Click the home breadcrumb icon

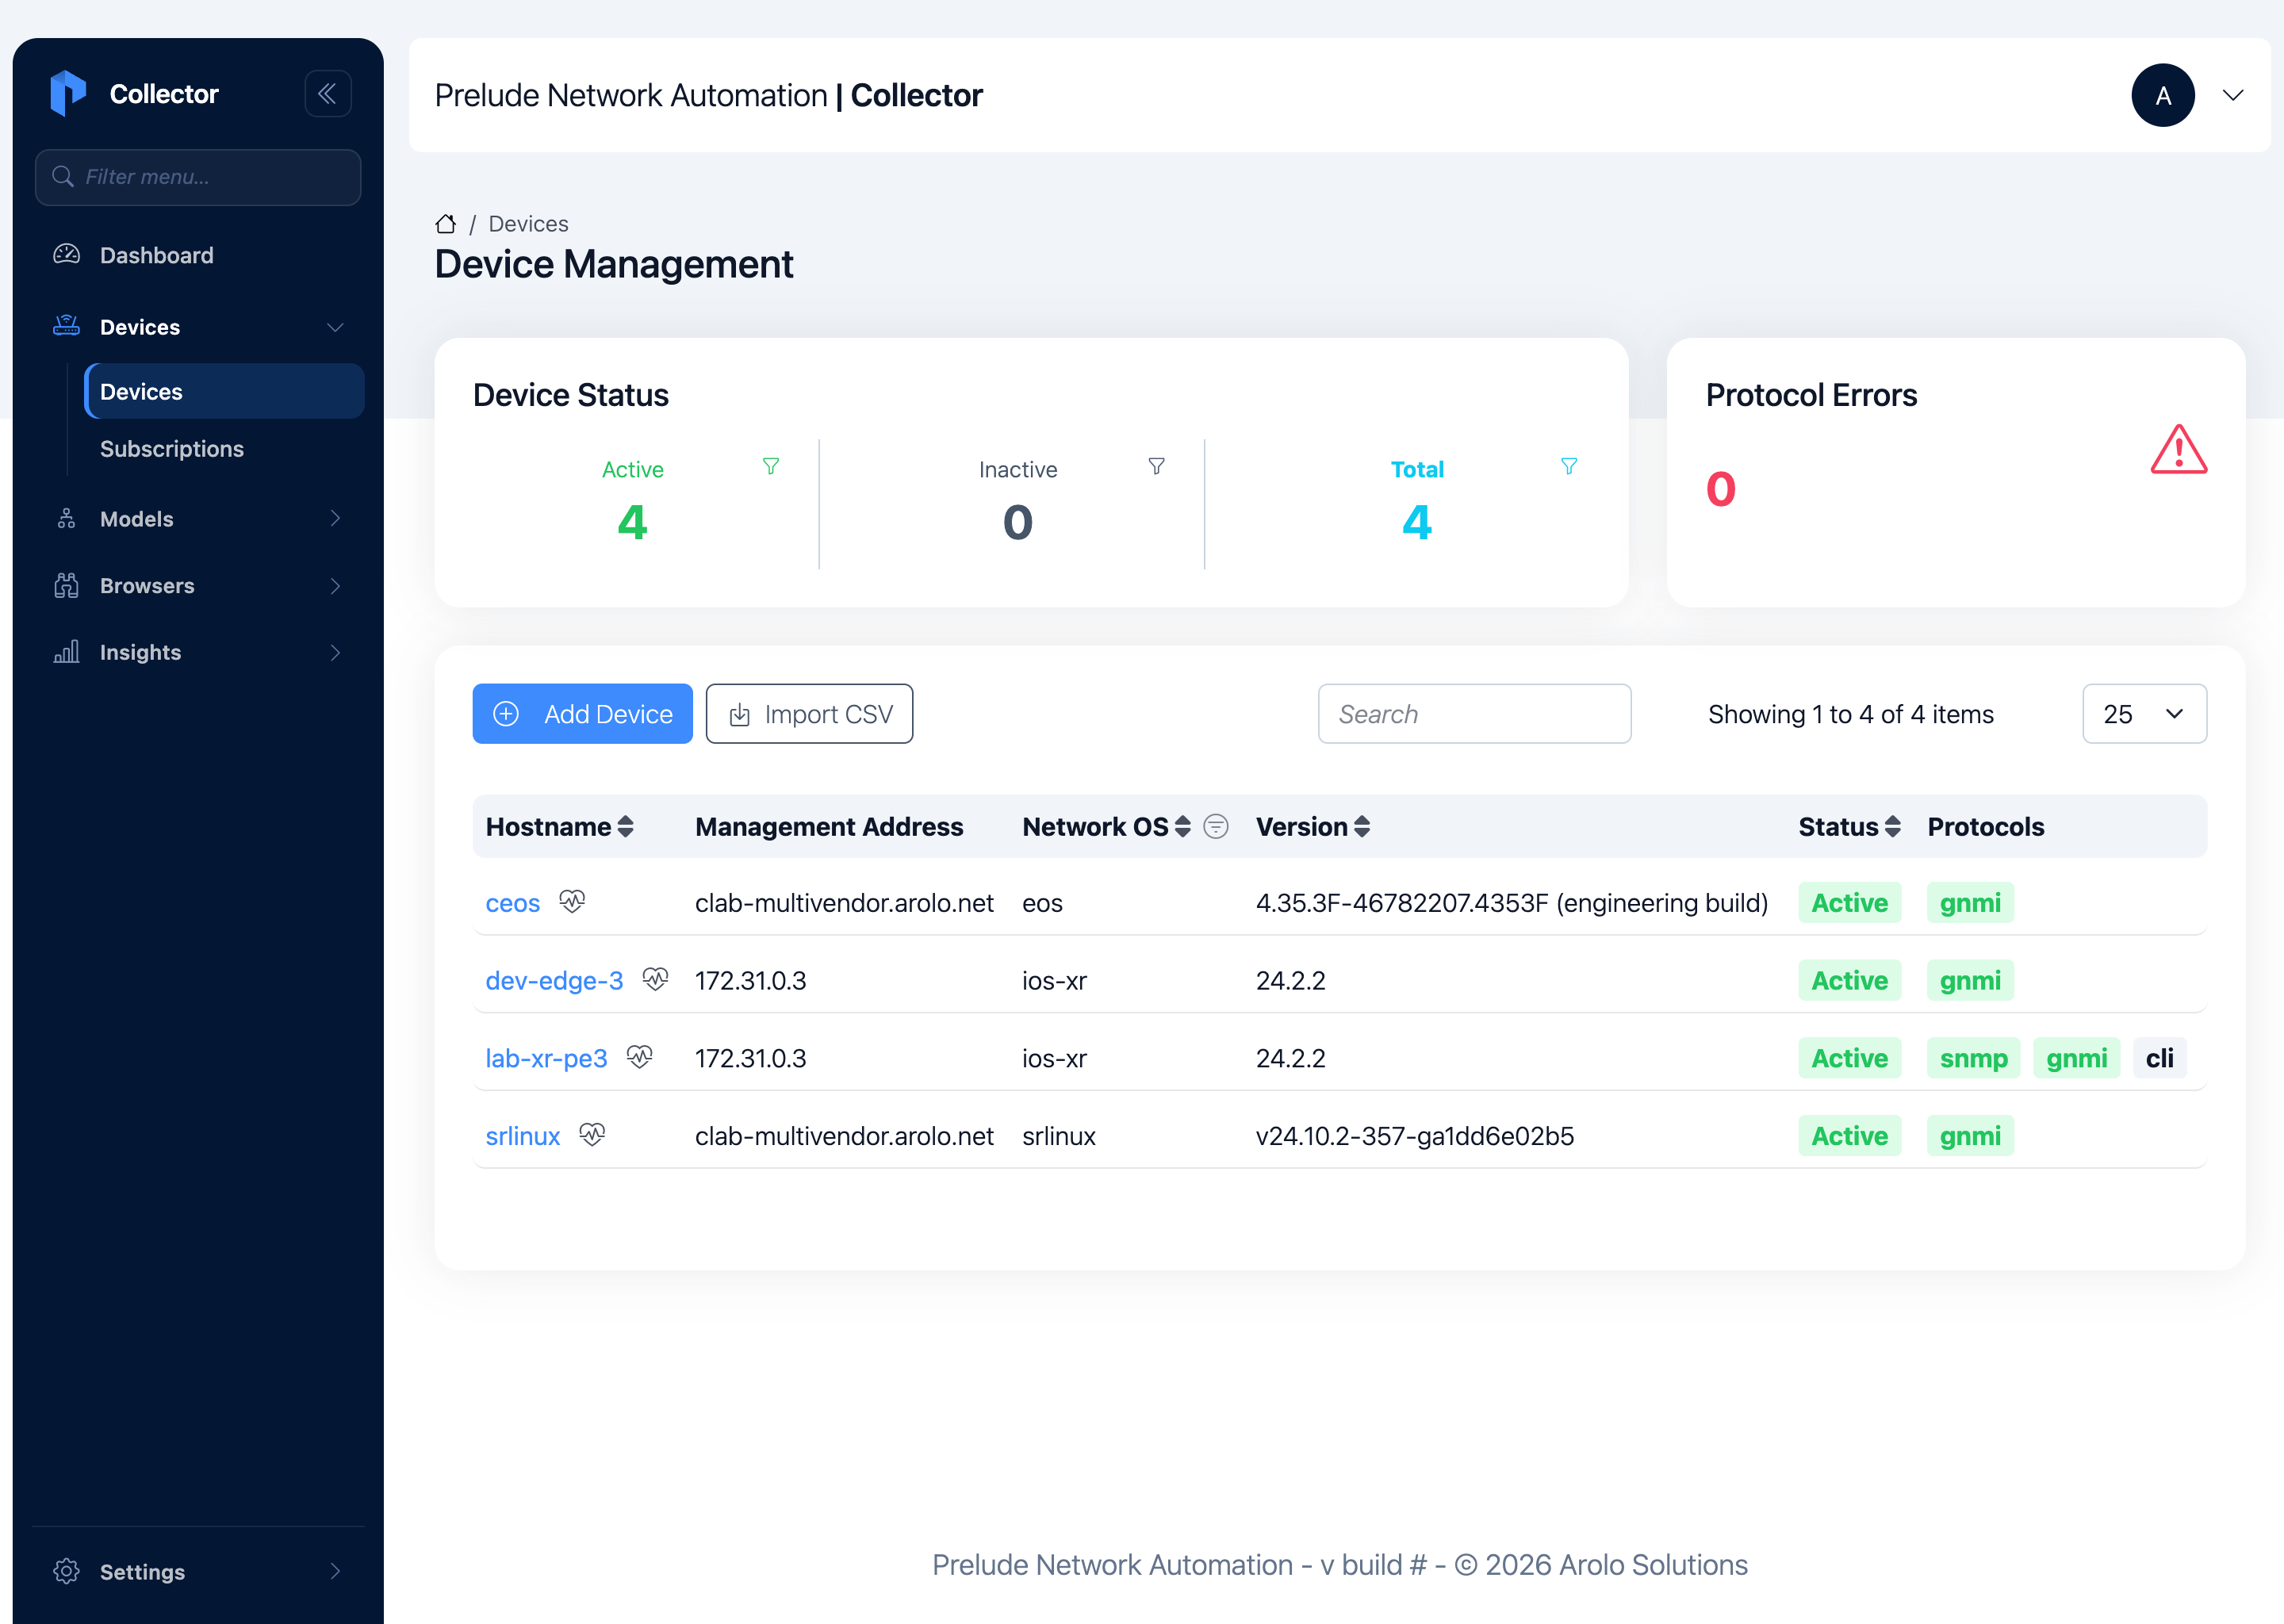click(446, 224)
